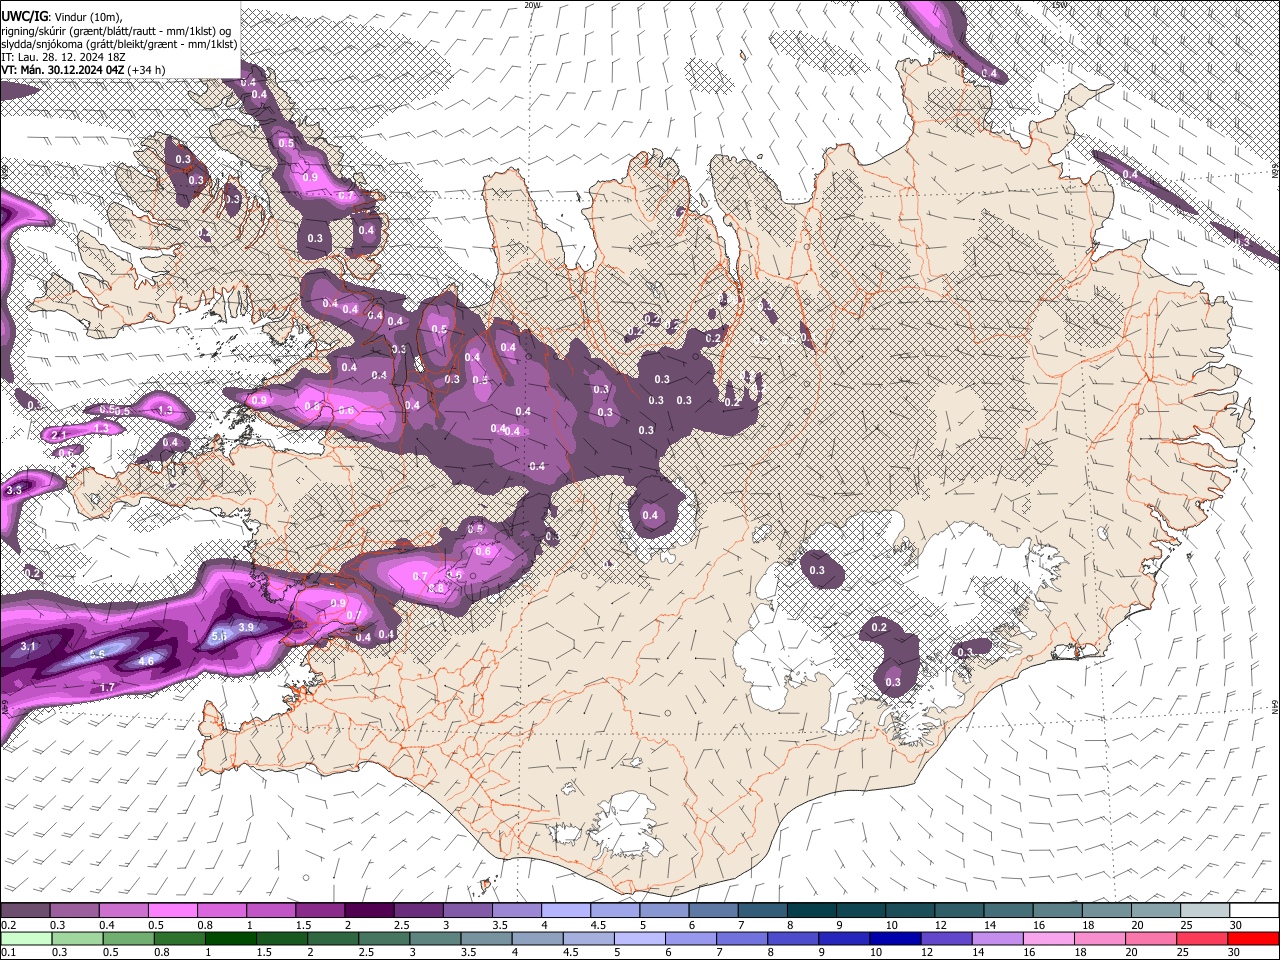Pick the snow-row swatch between 2 and 2.5
The height and width of the screenshot is (960, 1280).
coord(369,911)
